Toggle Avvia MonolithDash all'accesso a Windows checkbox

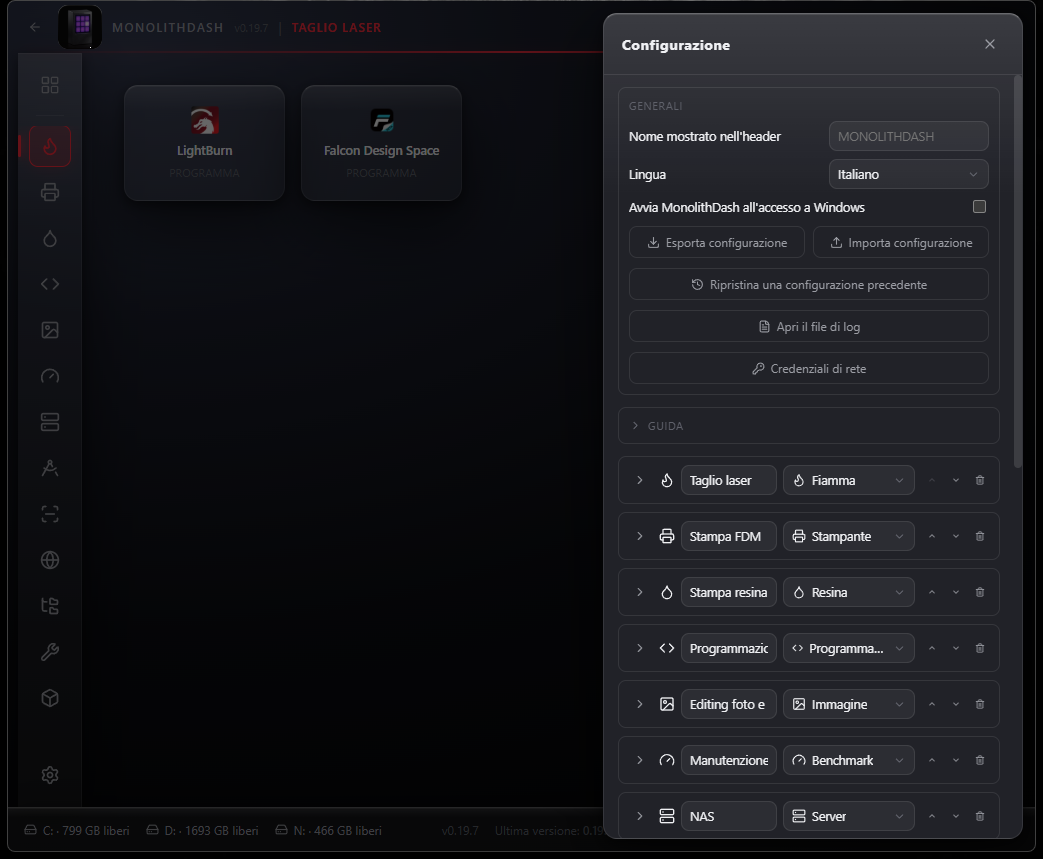click(x=979, y=207)
